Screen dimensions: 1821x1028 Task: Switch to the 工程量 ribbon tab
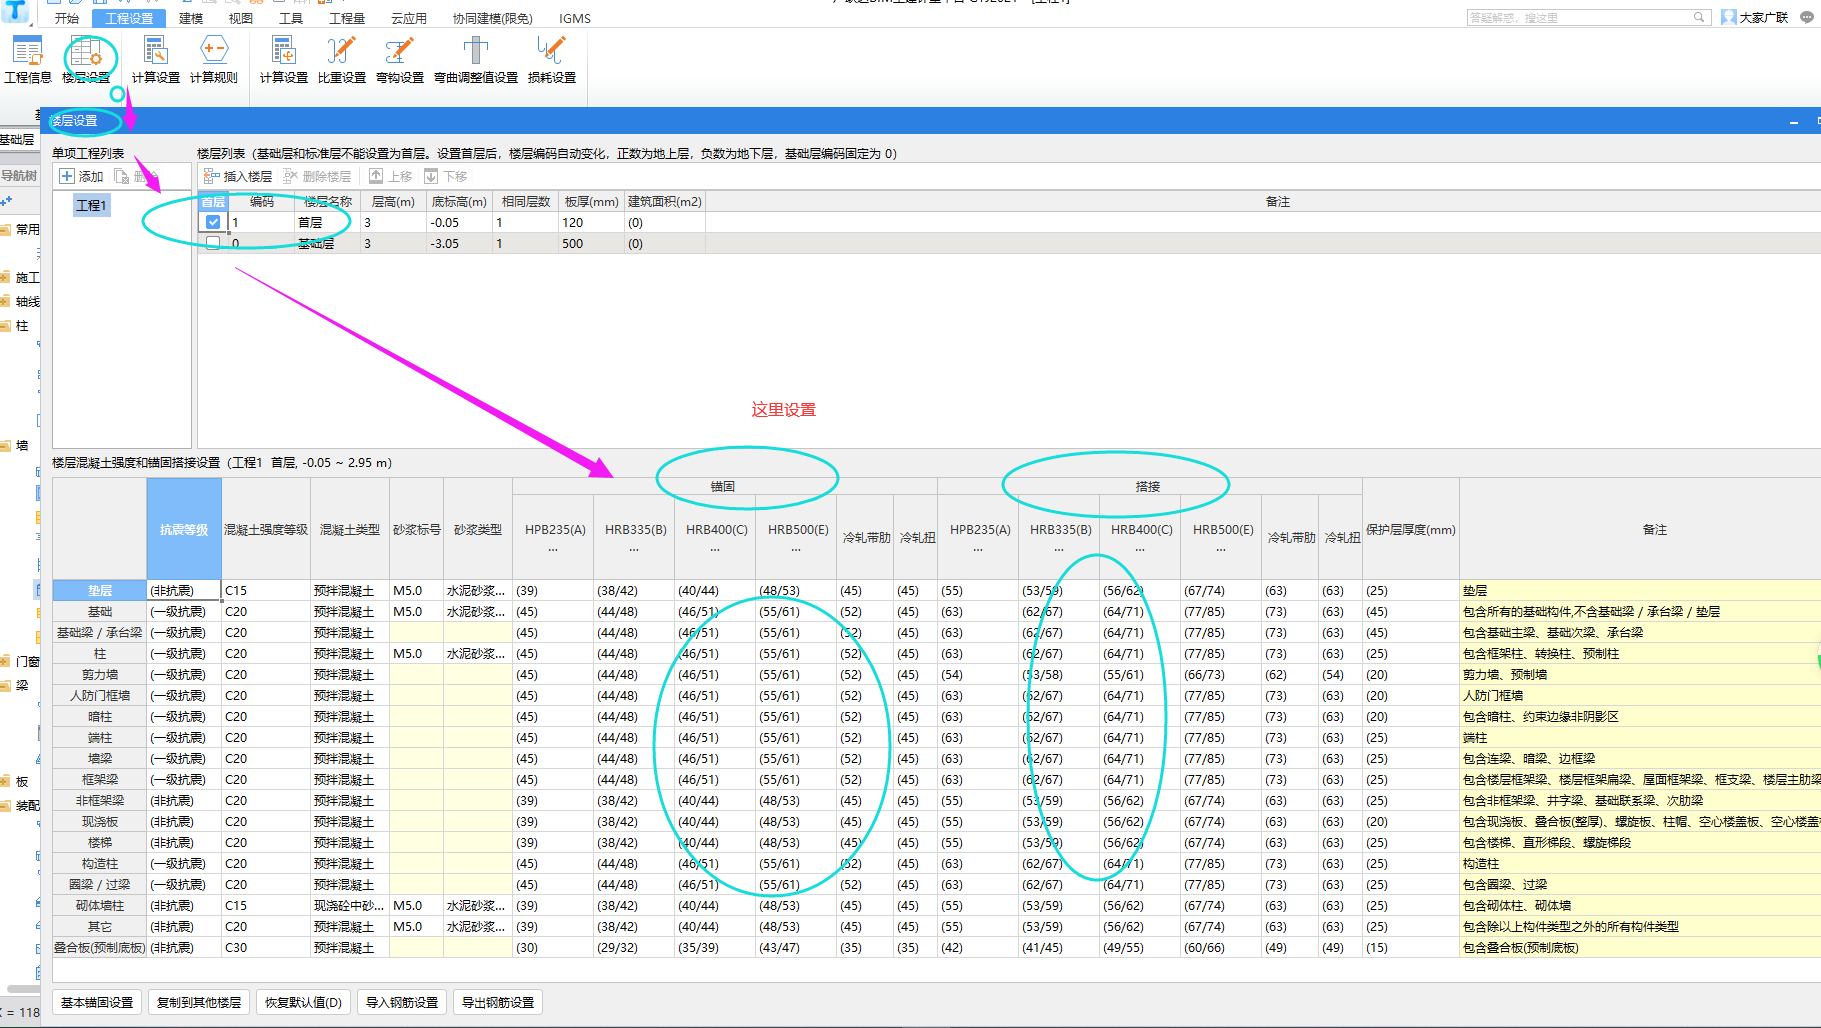[347, 18]
